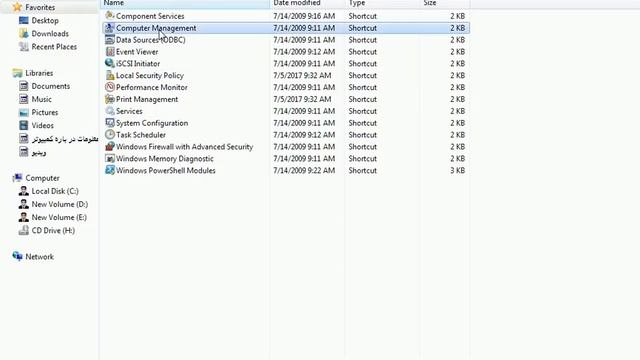Image resolution: width=640 pixels, height=360 pixels.
Task: Open Local Disk (C:) label
Action: (x=55, y=191)
